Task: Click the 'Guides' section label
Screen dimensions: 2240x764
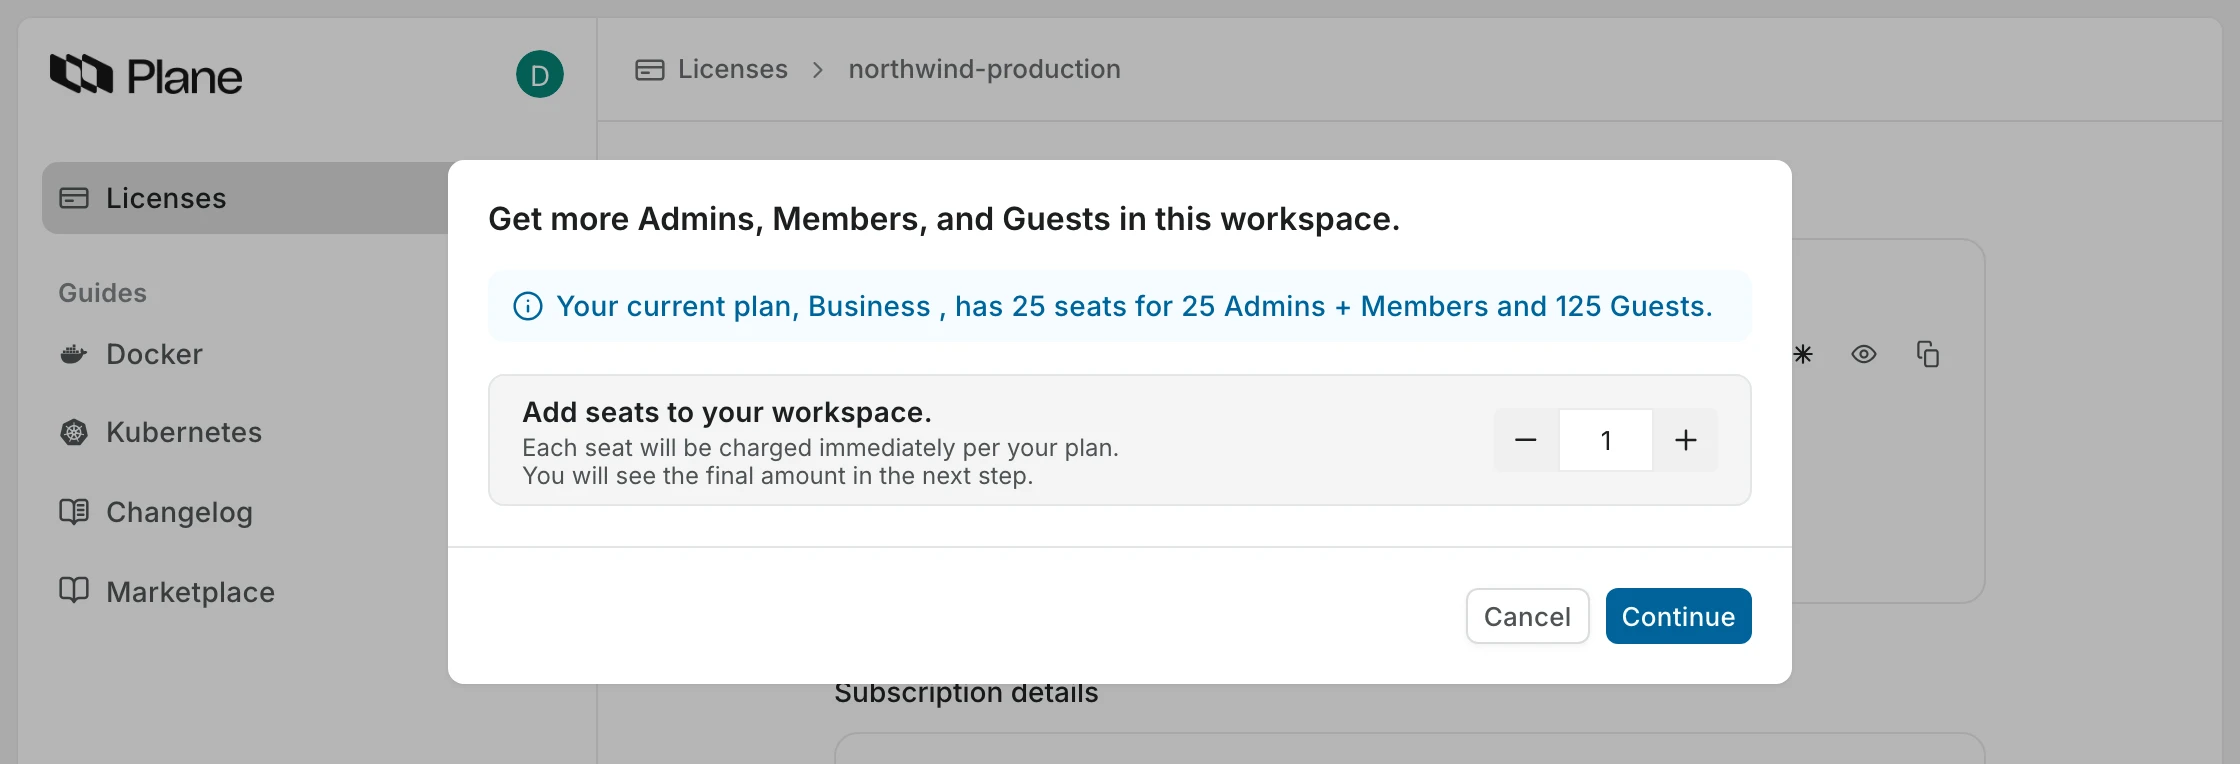Action: 102,293
